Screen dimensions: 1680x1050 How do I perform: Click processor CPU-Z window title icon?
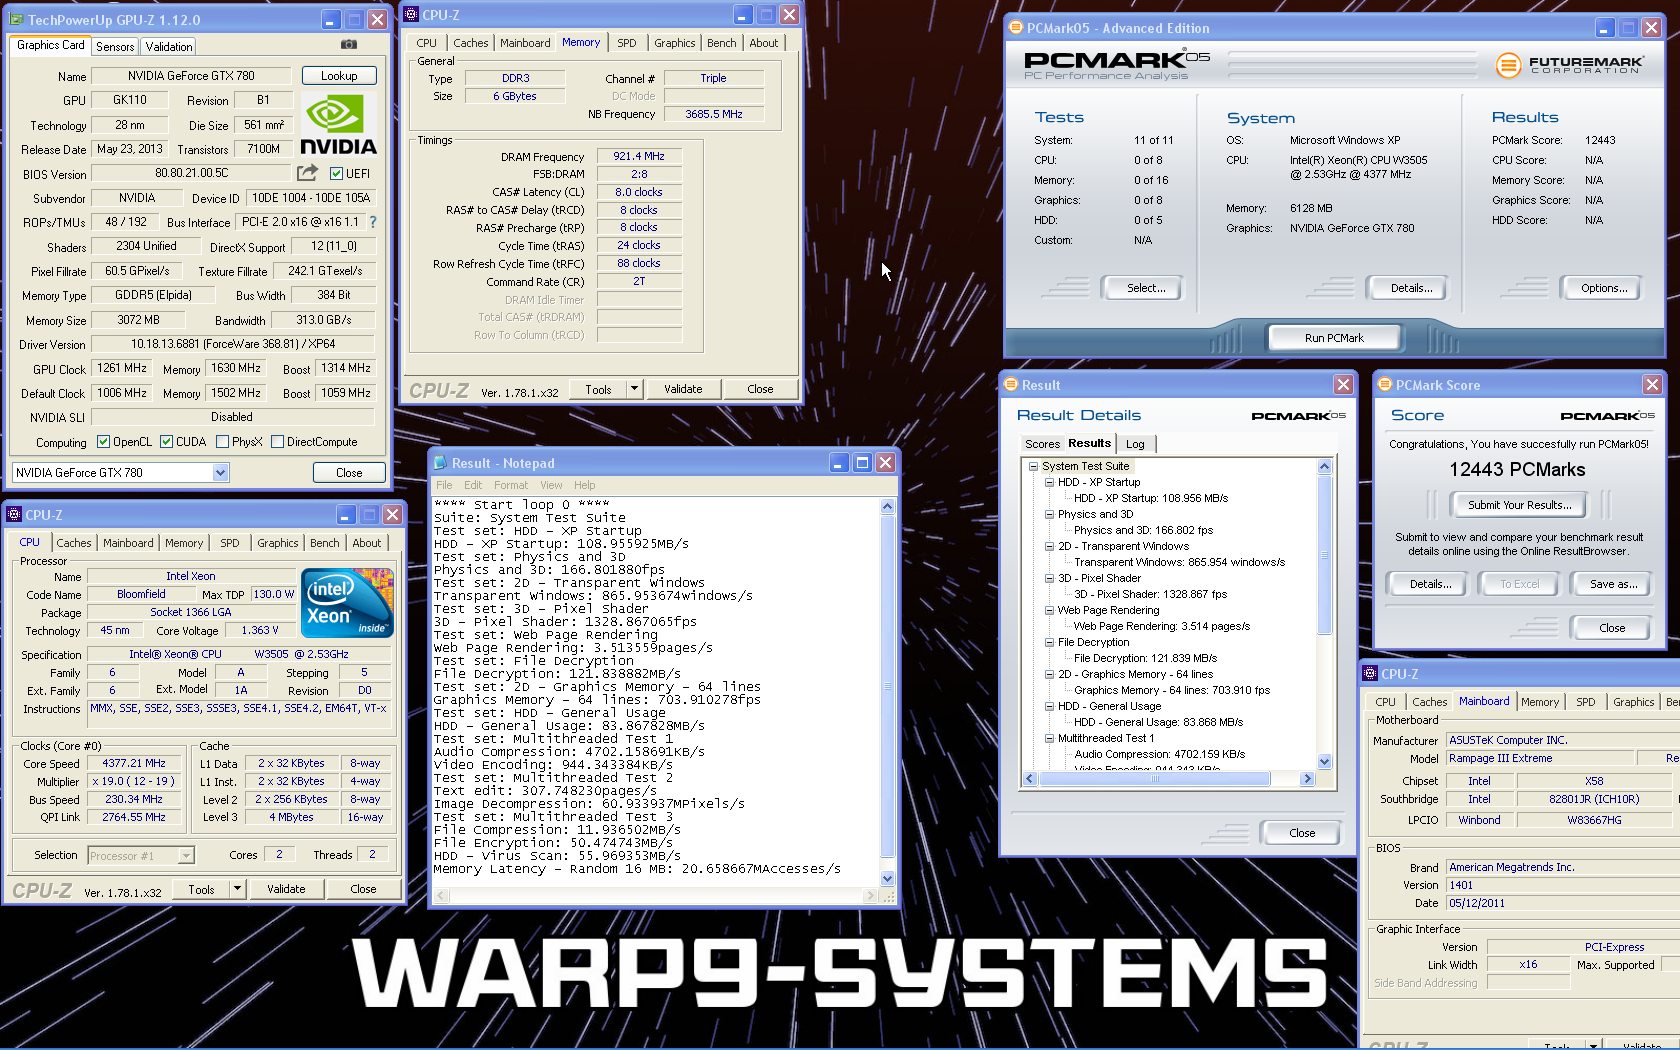pos(14,515)
